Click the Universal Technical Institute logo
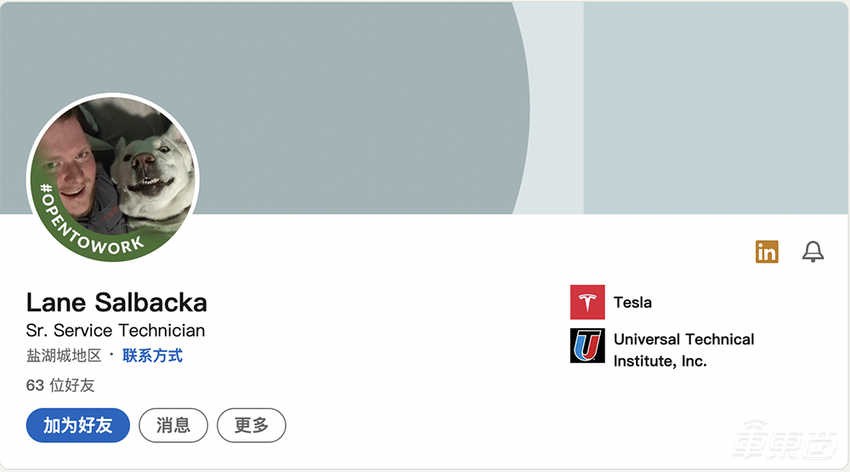Screen dimensions: 850x472 coord(587,346)
